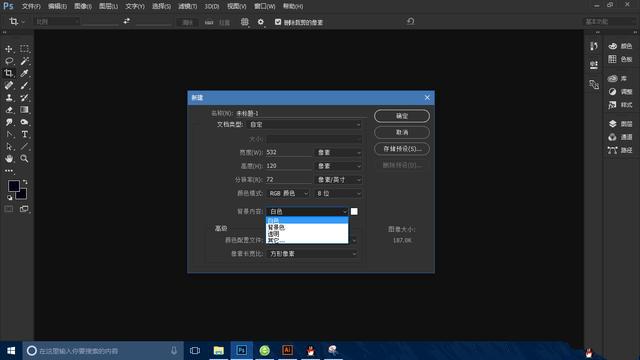
Task: Open the File menu
Action: [31, 7]
